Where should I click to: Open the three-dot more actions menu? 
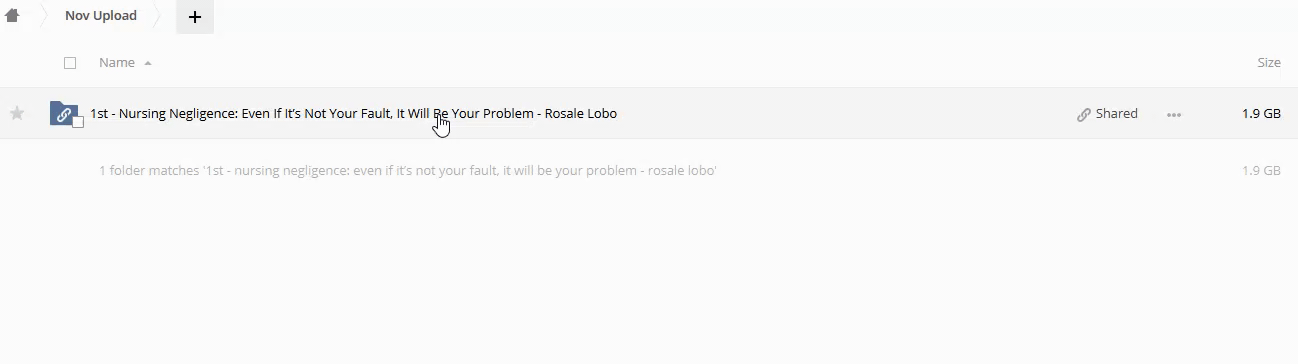tap(1174, 115)
